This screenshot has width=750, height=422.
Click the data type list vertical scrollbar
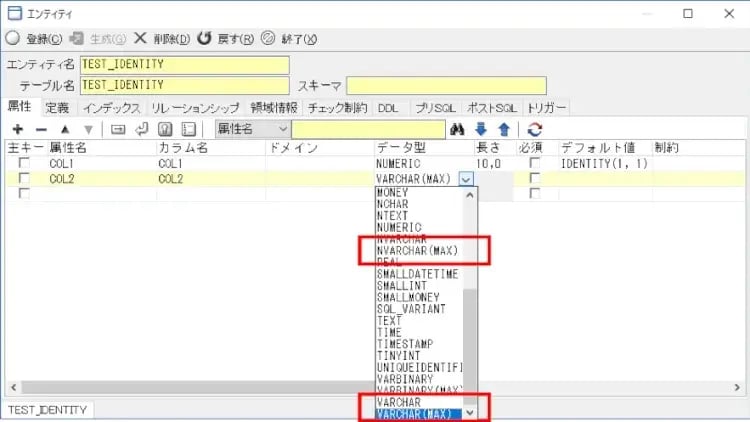[x=471, y=300]
